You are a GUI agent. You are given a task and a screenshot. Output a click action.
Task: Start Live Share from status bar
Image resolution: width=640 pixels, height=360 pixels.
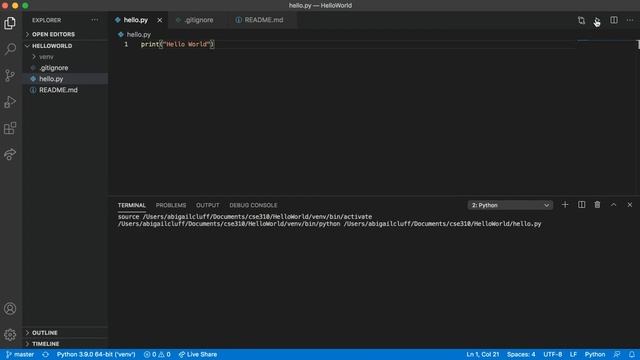(198, 354)
